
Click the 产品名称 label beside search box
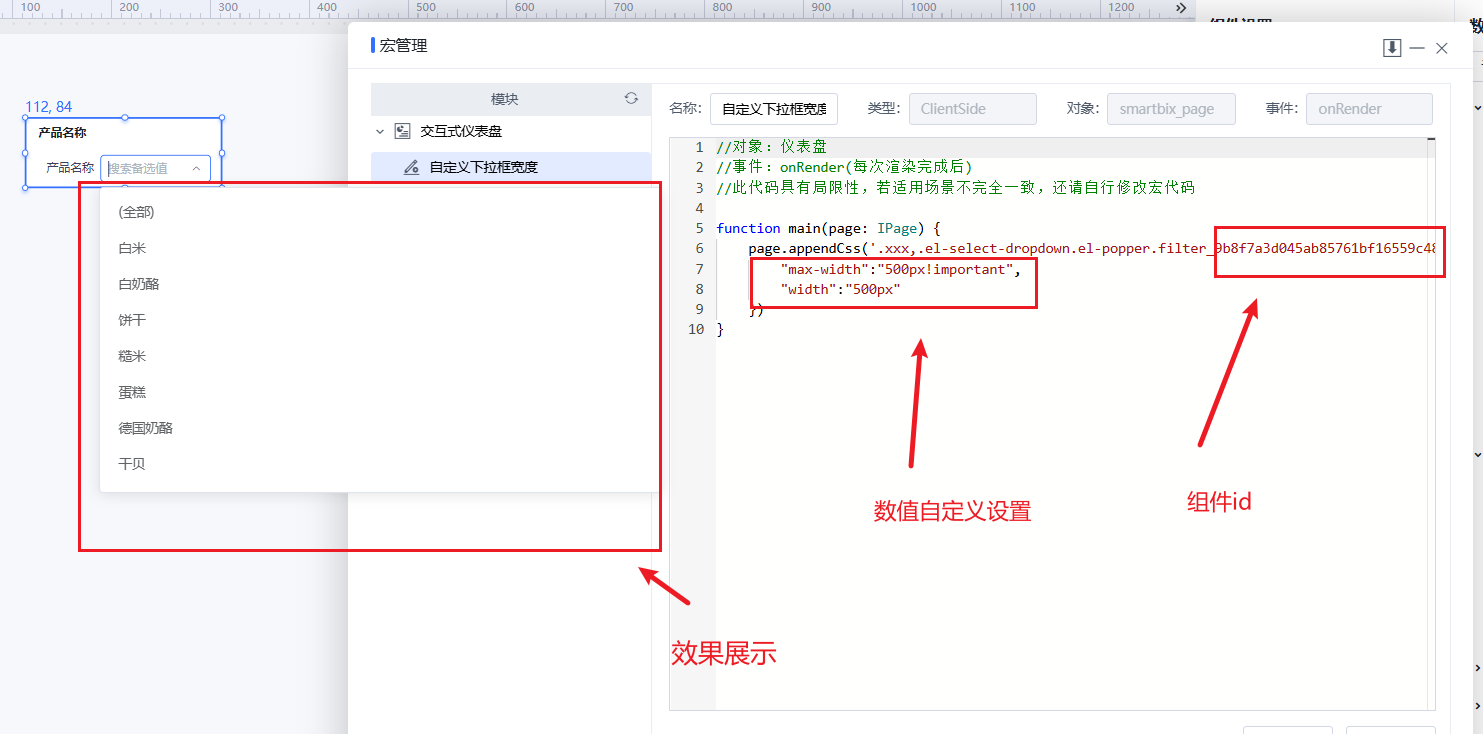pyautogui.click(x=70, y=168)
